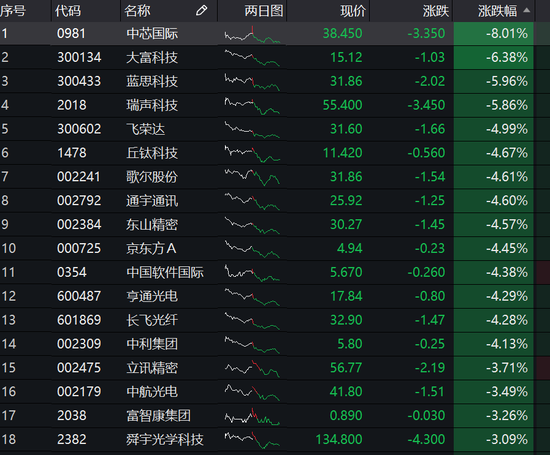Image resolution: width=550 pixels, height=455 pixels.
Task: Select stock name 飞荣达
Action: pos(146,129)
